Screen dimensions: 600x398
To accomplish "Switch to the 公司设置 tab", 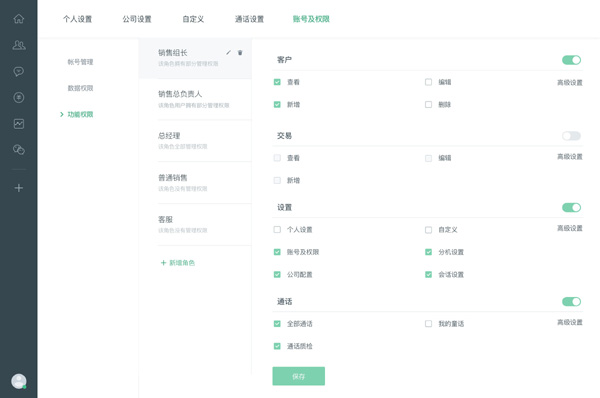I will click(x=137, y=19).
